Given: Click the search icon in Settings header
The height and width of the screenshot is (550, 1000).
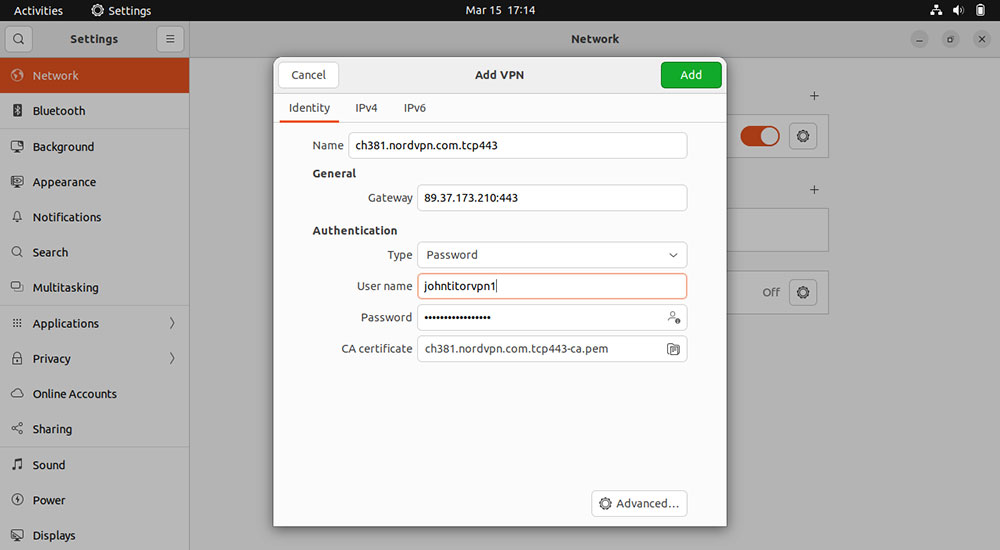Looking at the screenshot, I should (x=18, y=39).
